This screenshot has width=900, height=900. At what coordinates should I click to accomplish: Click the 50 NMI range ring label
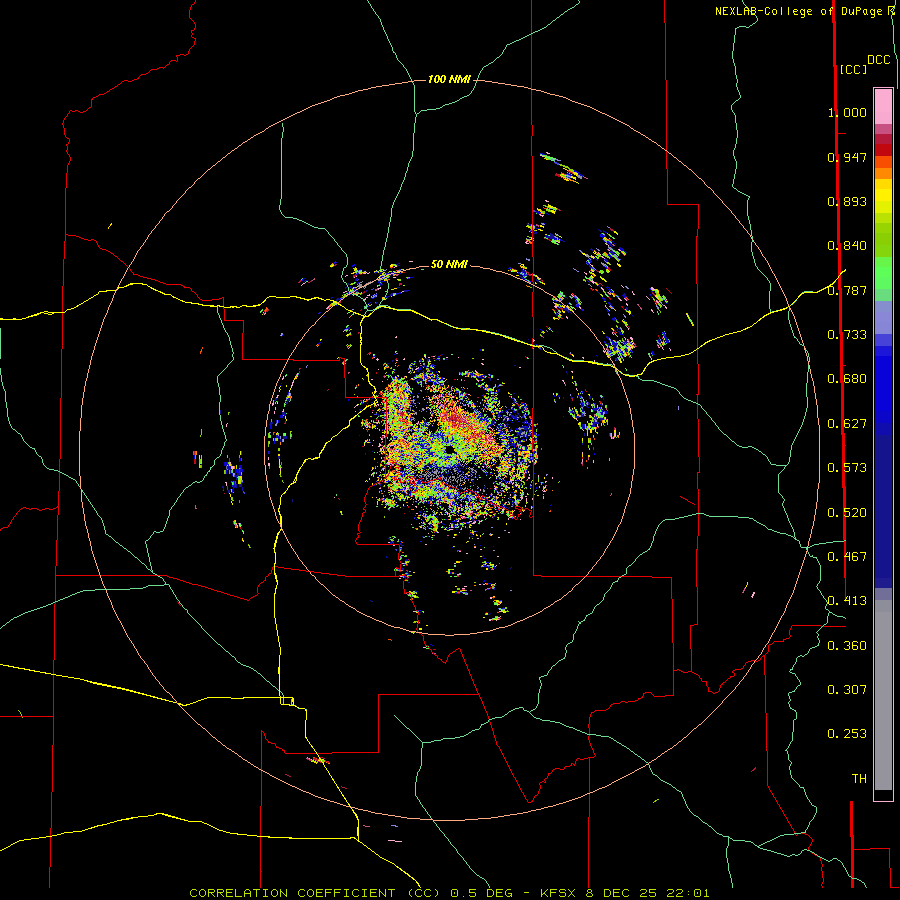tap(449, 264)
